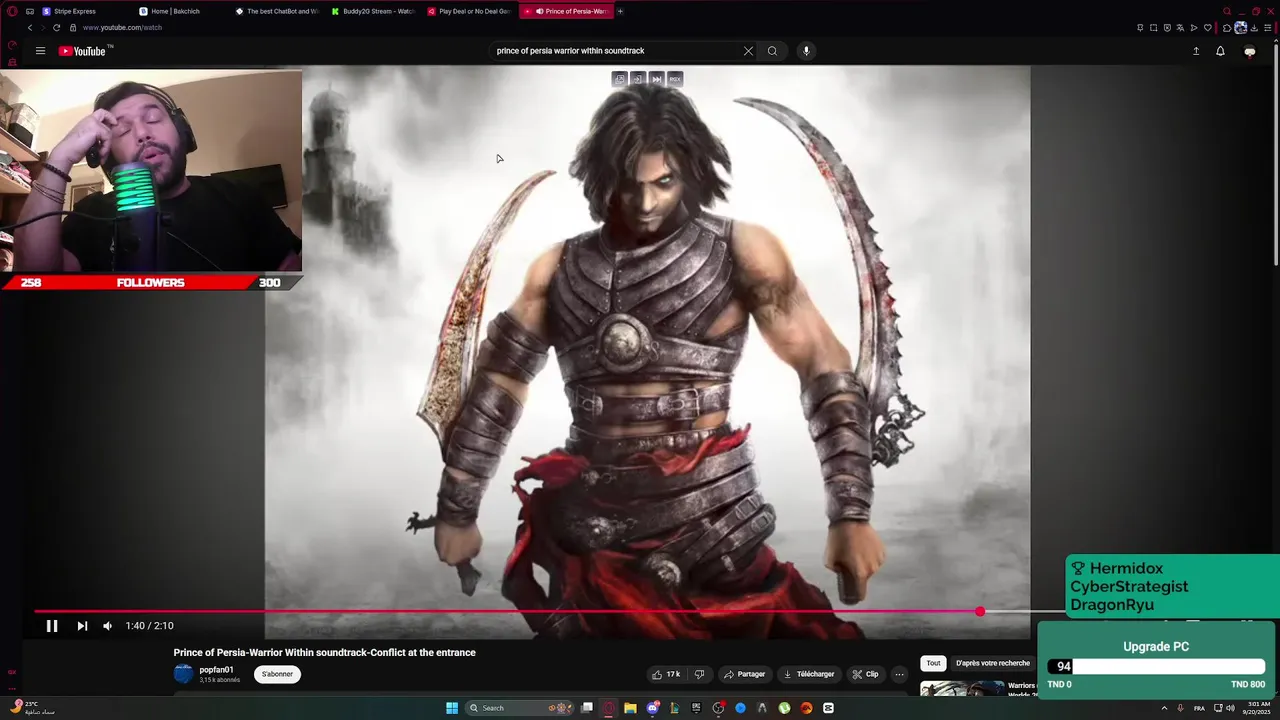This screenshot has width=1280, height=720.
Task: Click the Partager share button
Action: [744, 674]
